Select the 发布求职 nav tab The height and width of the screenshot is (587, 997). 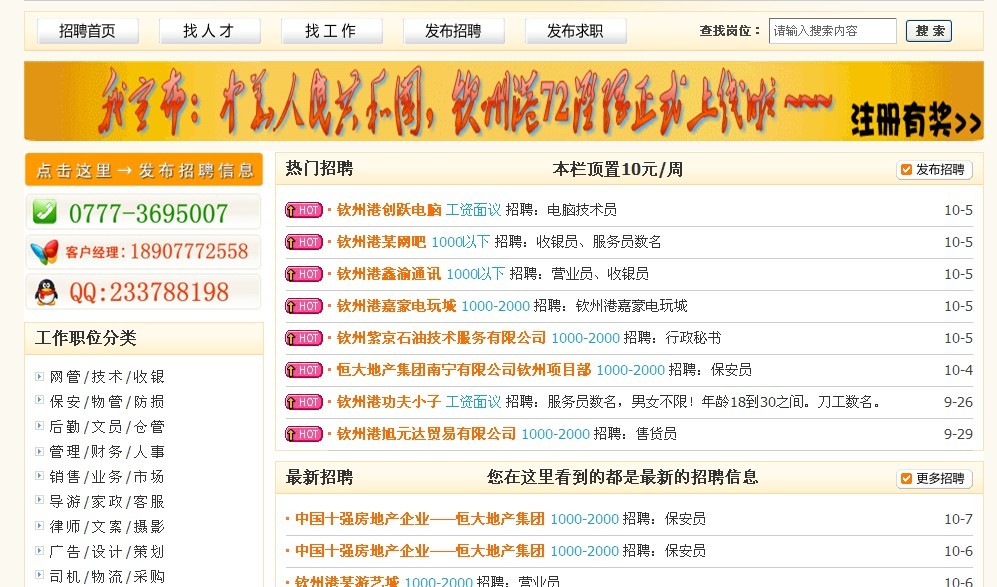tap(576, 31)
